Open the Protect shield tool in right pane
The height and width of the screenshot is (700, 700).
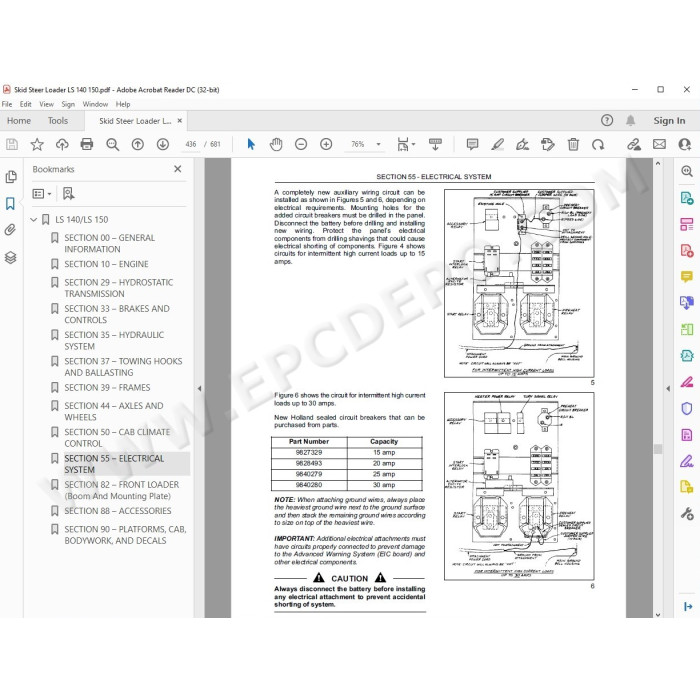(687, 408)
